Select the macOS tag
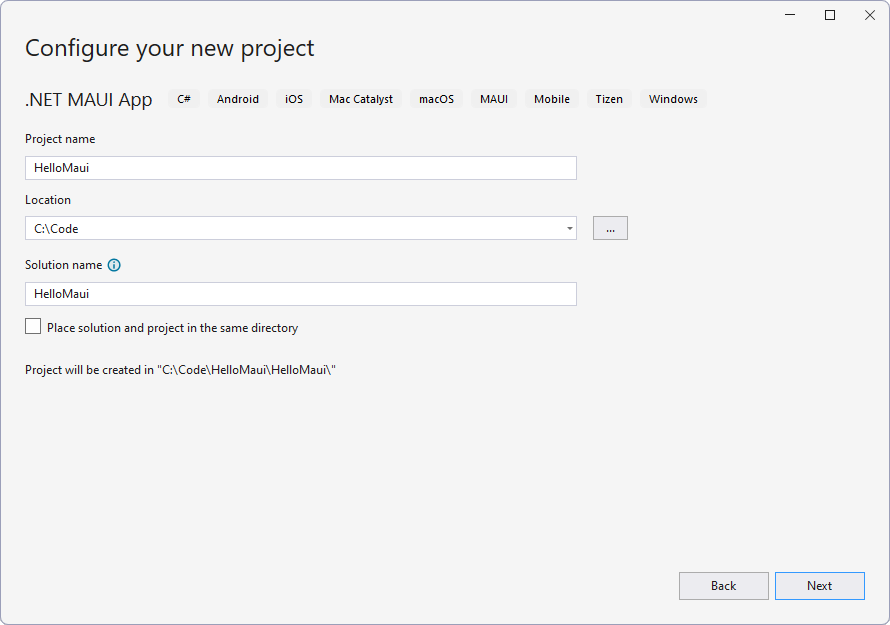 [x=436, y=98]
